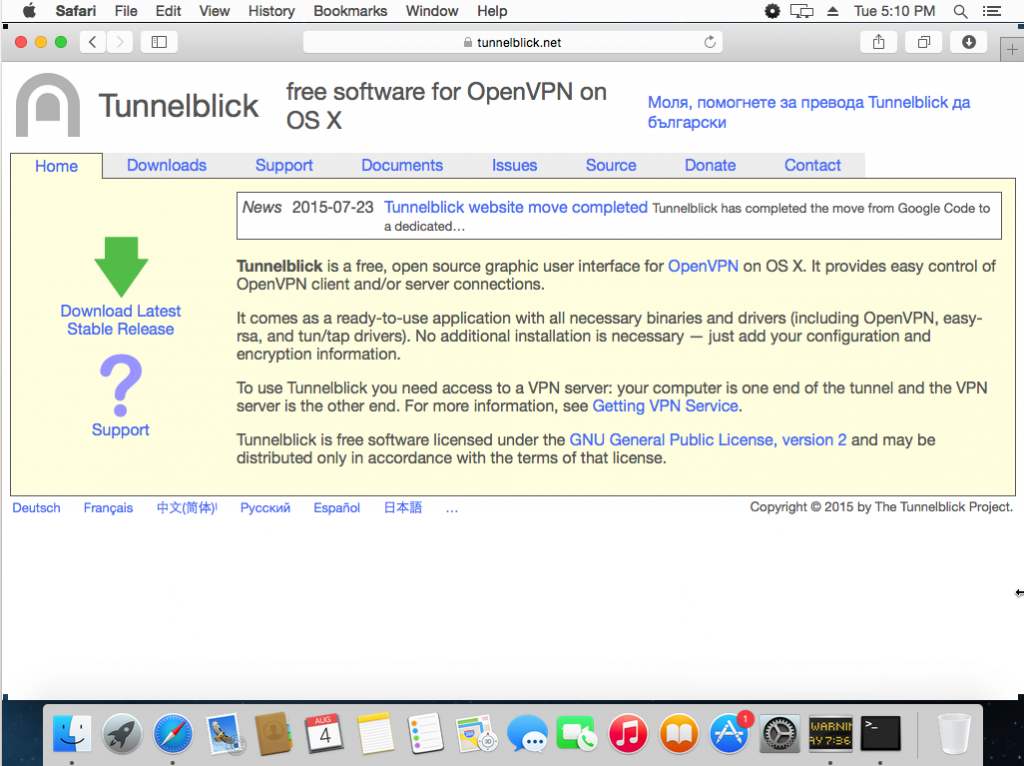Image resolution: width=1024 pixels, height=766 pixels.
Task: Switch to the Issues tab
Action: click(x=515, y=165)
